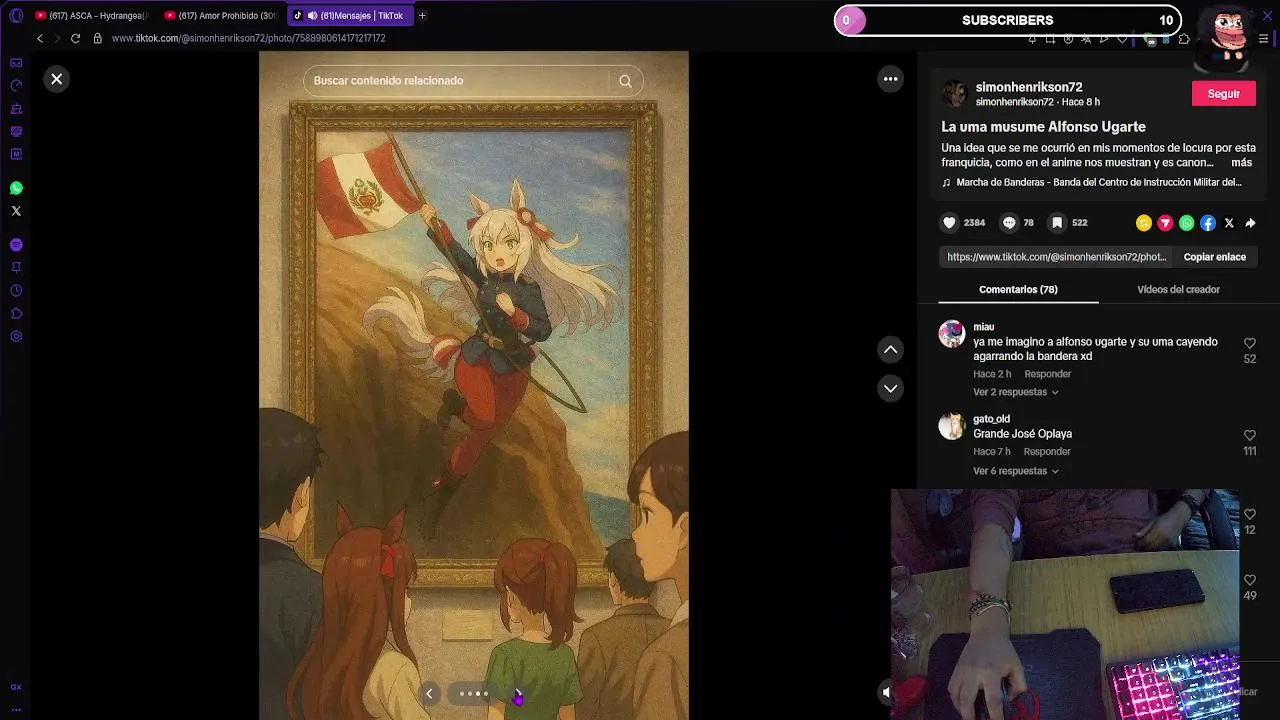The image size is (1280, 720).
Task: Like the post with heart icon
Action: point(950,223)
